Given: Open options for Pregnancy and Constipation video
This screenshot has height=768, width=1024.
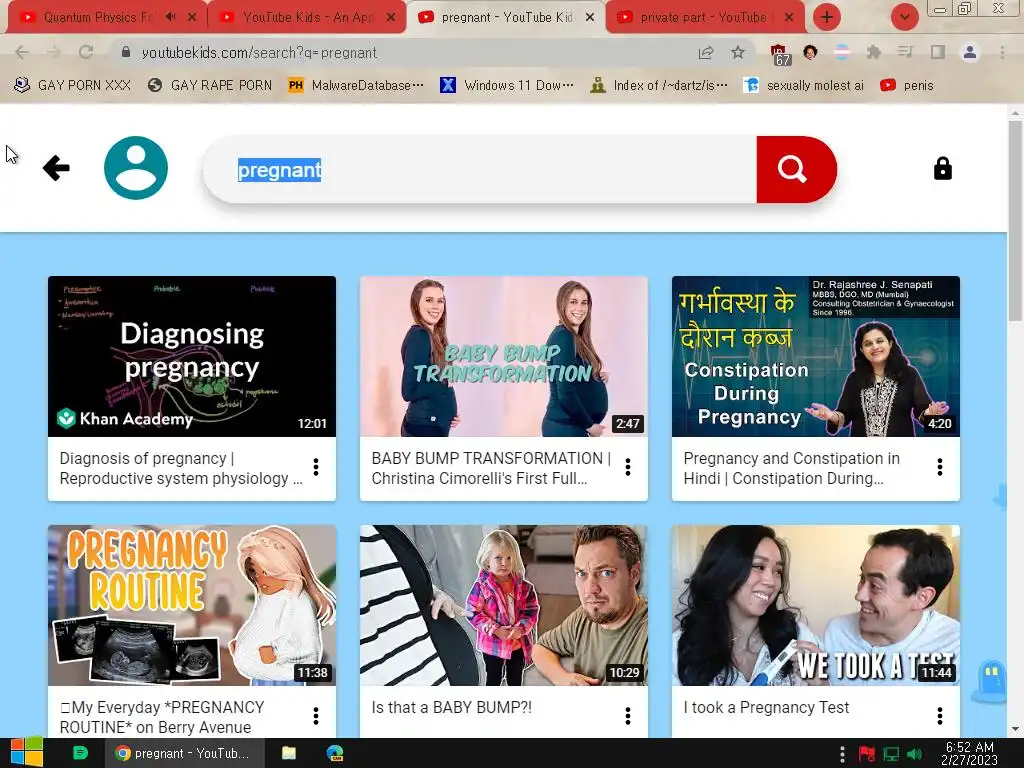Looking at the screenshot, I should point(940,467).
